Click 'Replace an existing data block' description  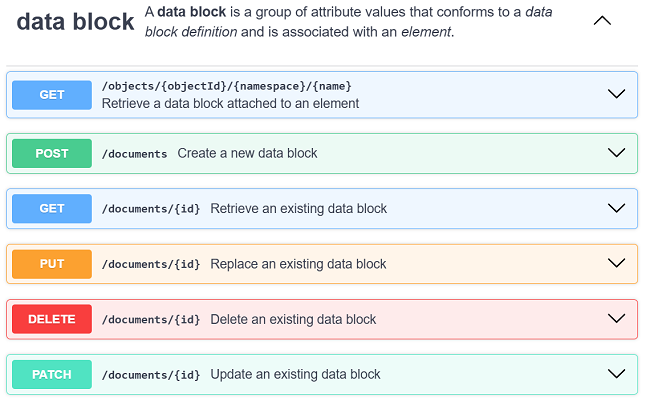click(298, 264)
